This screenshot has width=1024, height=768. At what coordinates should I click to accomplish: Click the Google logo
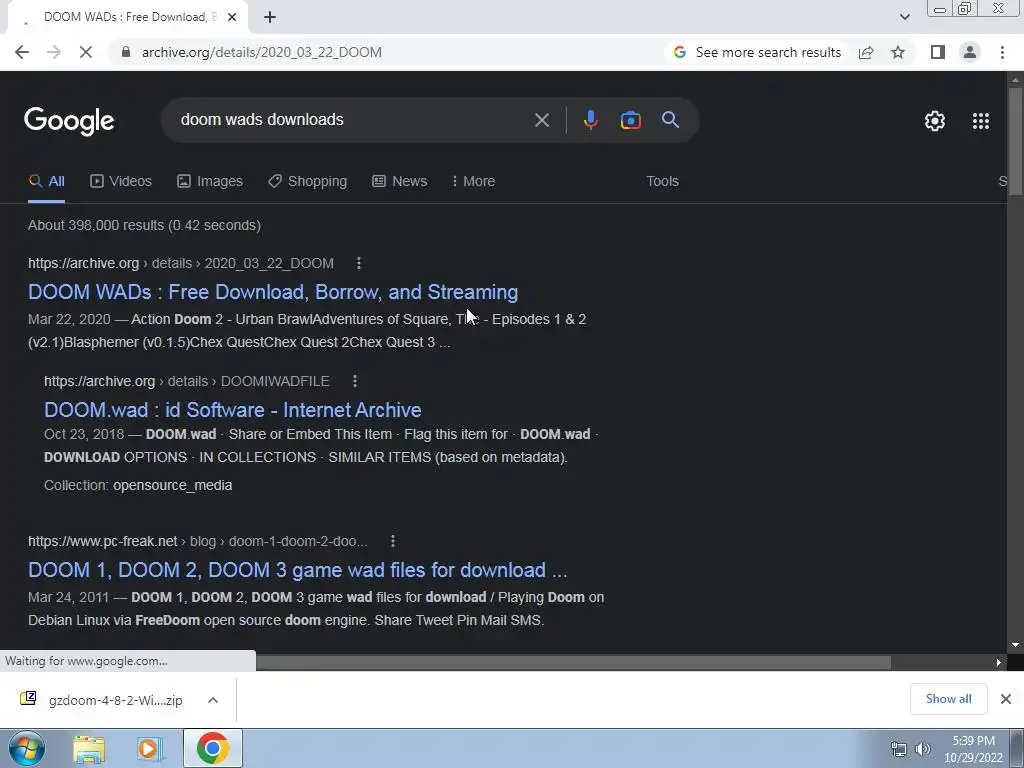(69, 121)
